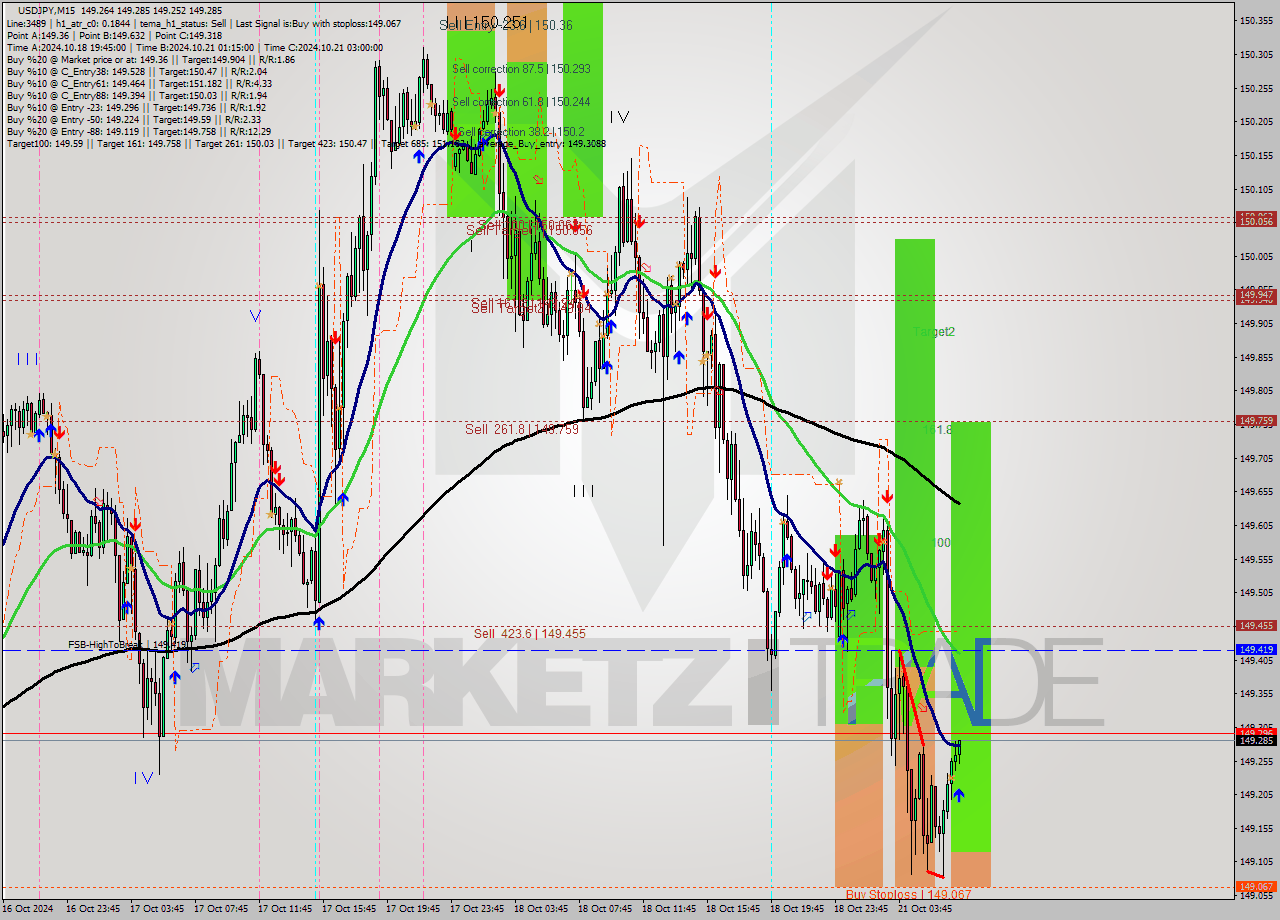Image resolution: width=1280 pixels, height=920 pixels.
Task: Select the black 'I I I' wave label
Action: tap(583, 491)
